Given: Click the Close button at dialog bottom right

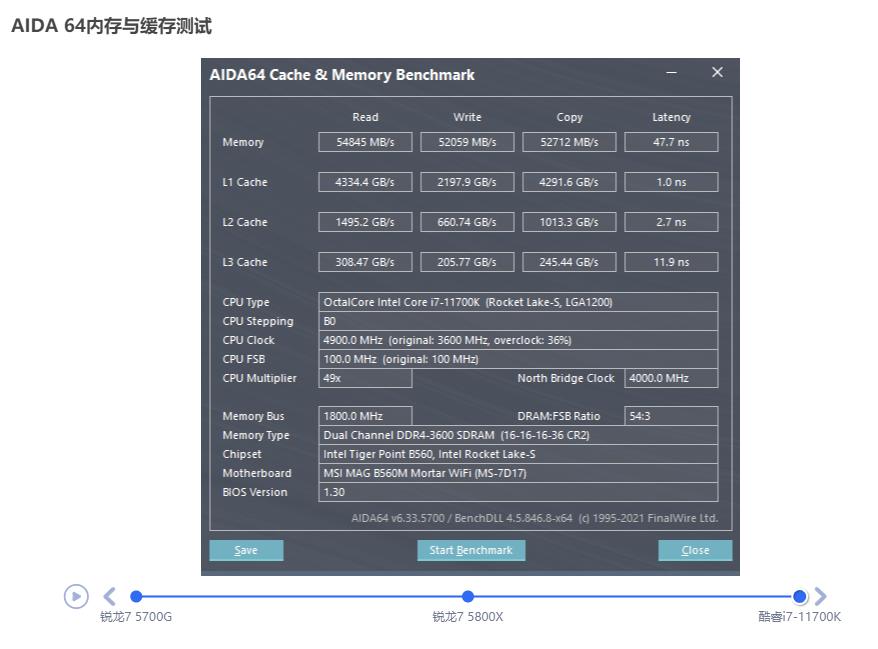Looking at the screenshot, I should pos(695,550).
